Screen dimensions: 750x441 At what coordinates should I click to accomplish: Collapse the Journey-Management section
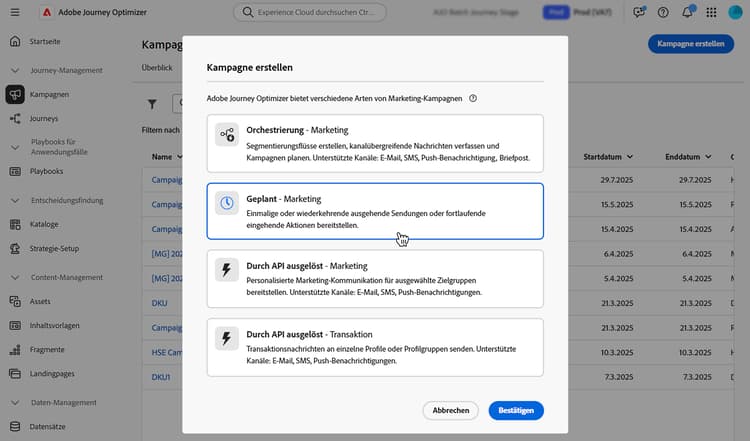click(x=15, y=70)
